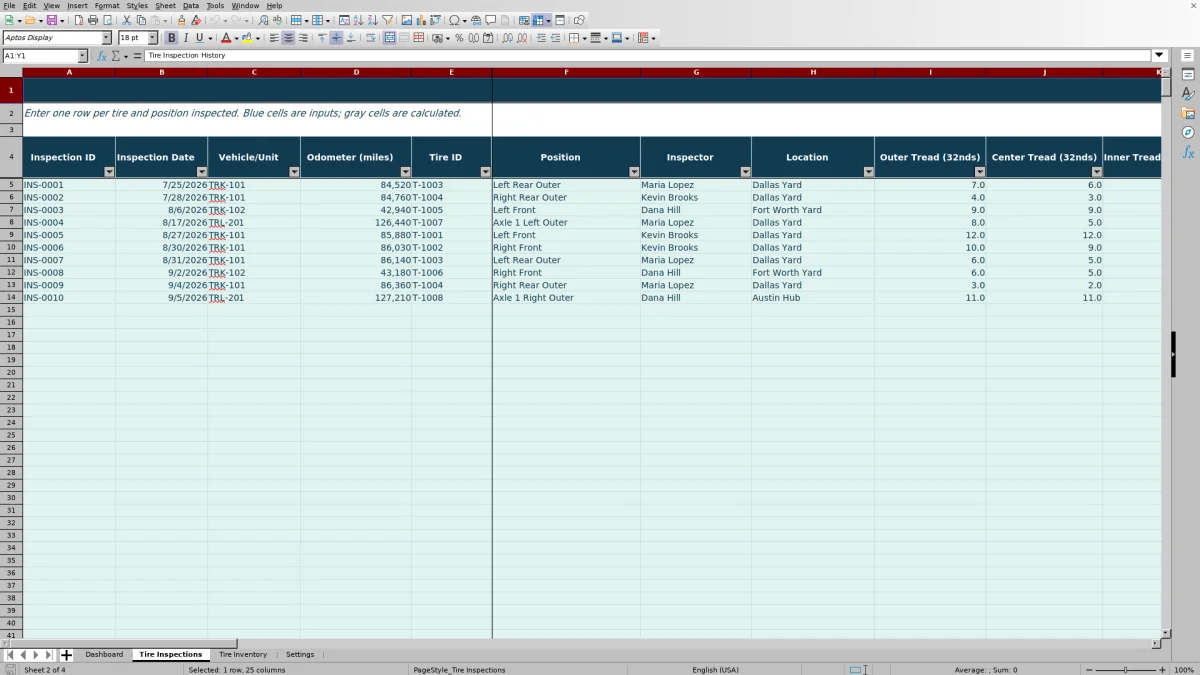Screen dimensions: 1200x675
Task: Open Function Wizard fx icon
Action: (102, 56)
